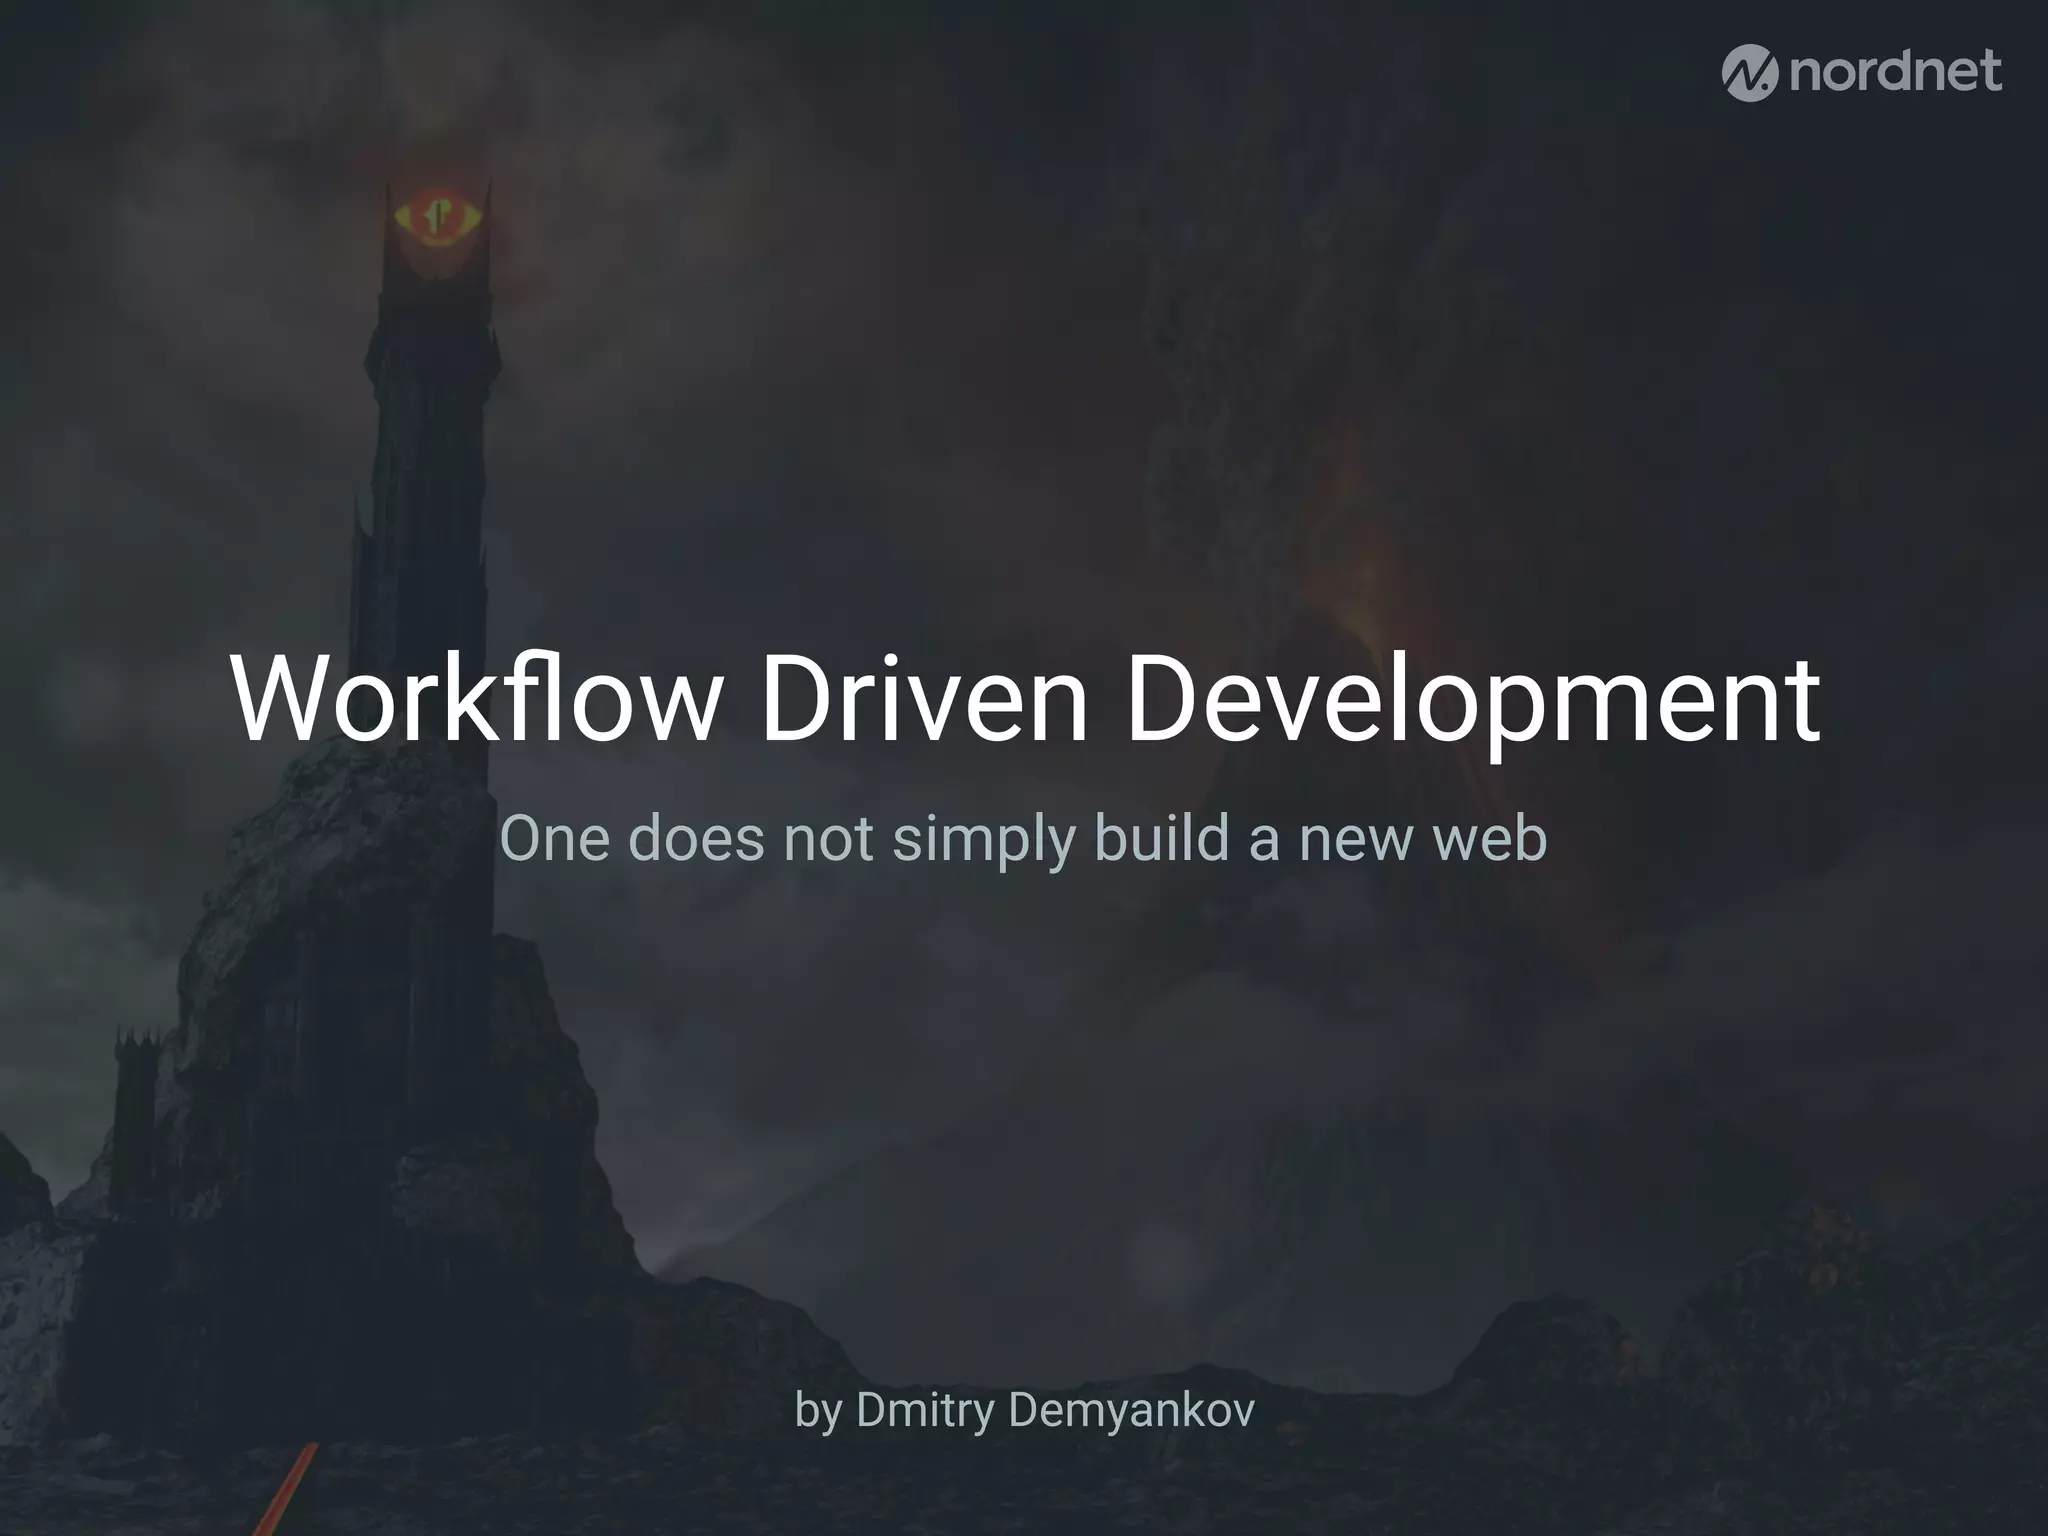
Task: Click the author name Dmitry Demyankov
Action: pyautogui.click(x=1054, y=1410)
